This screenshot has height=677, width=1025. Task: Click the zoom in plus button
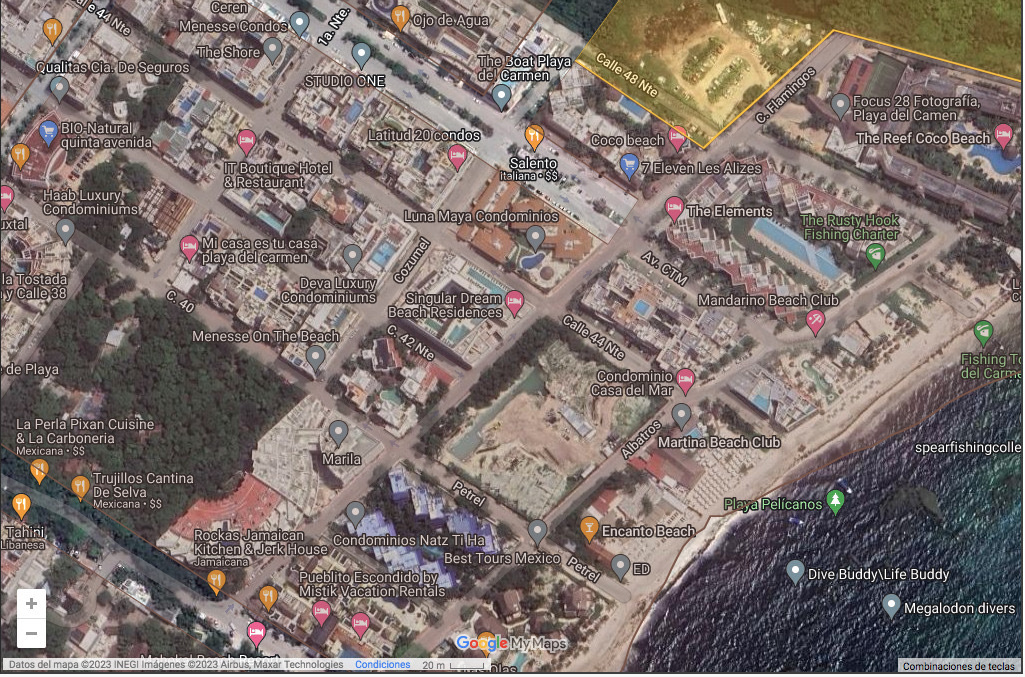coord(31,603)
